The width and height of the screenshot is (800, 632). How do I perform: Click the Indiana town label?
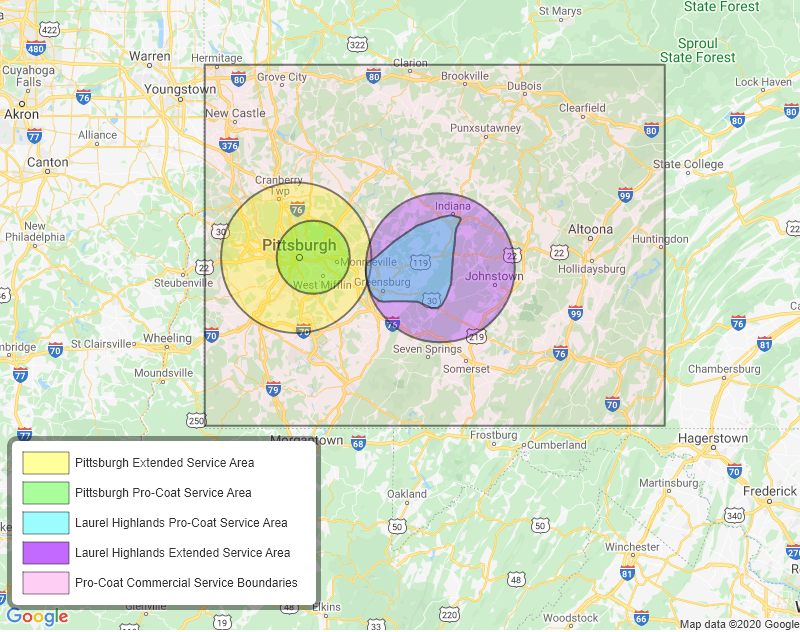coord(453,206)
